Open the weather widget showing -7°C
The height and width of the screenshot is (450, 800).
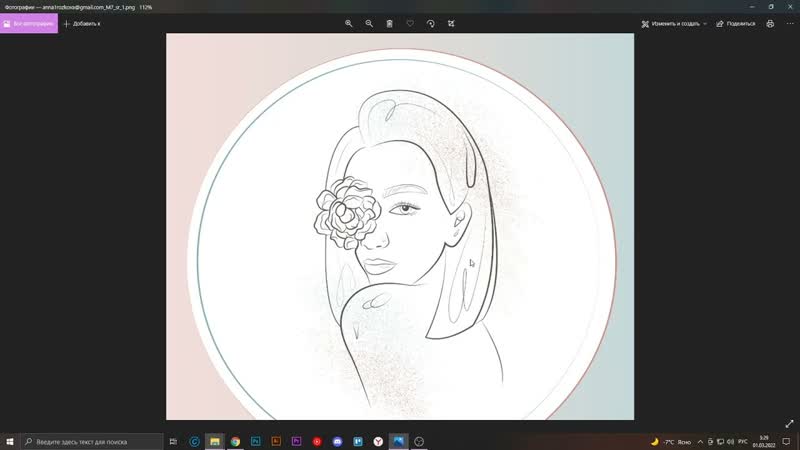click(670, 442)
